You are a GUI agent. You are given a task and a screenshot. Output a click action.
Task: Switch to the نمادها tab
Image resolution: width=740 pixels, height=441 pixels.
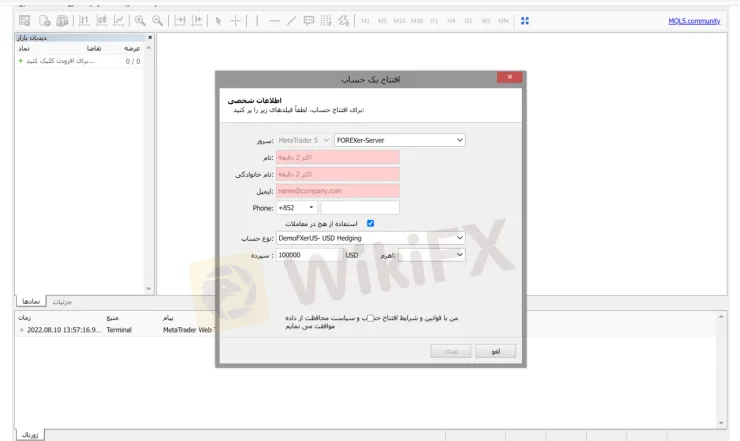pos(31,301)
